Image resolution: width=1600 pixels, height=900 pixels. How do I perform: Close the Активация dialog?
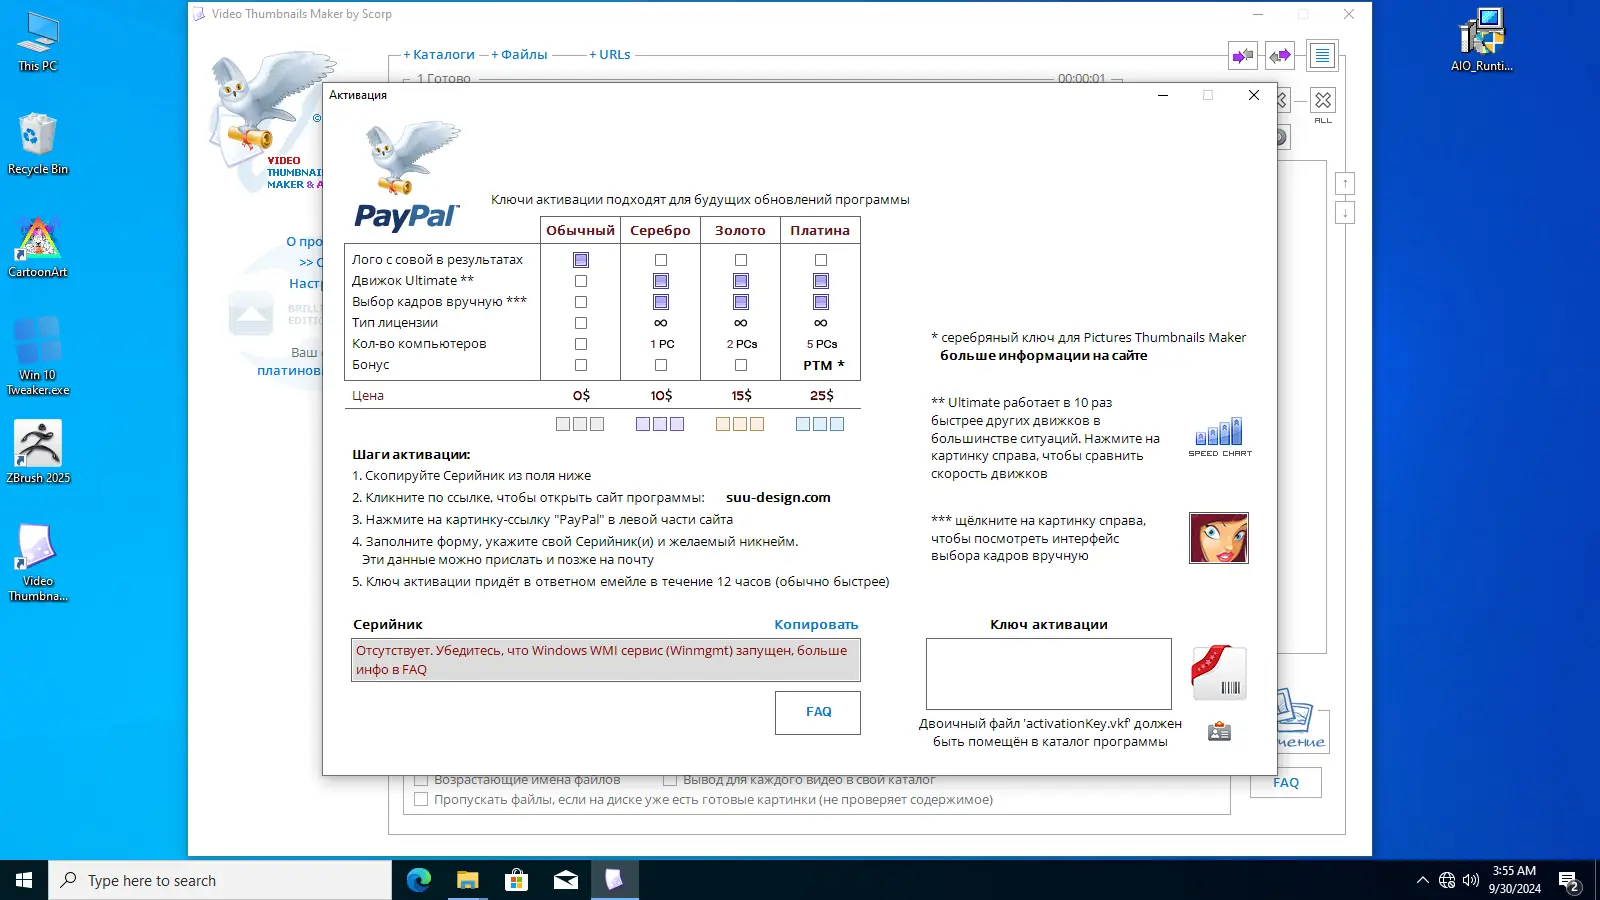(x=1254, y=95)
